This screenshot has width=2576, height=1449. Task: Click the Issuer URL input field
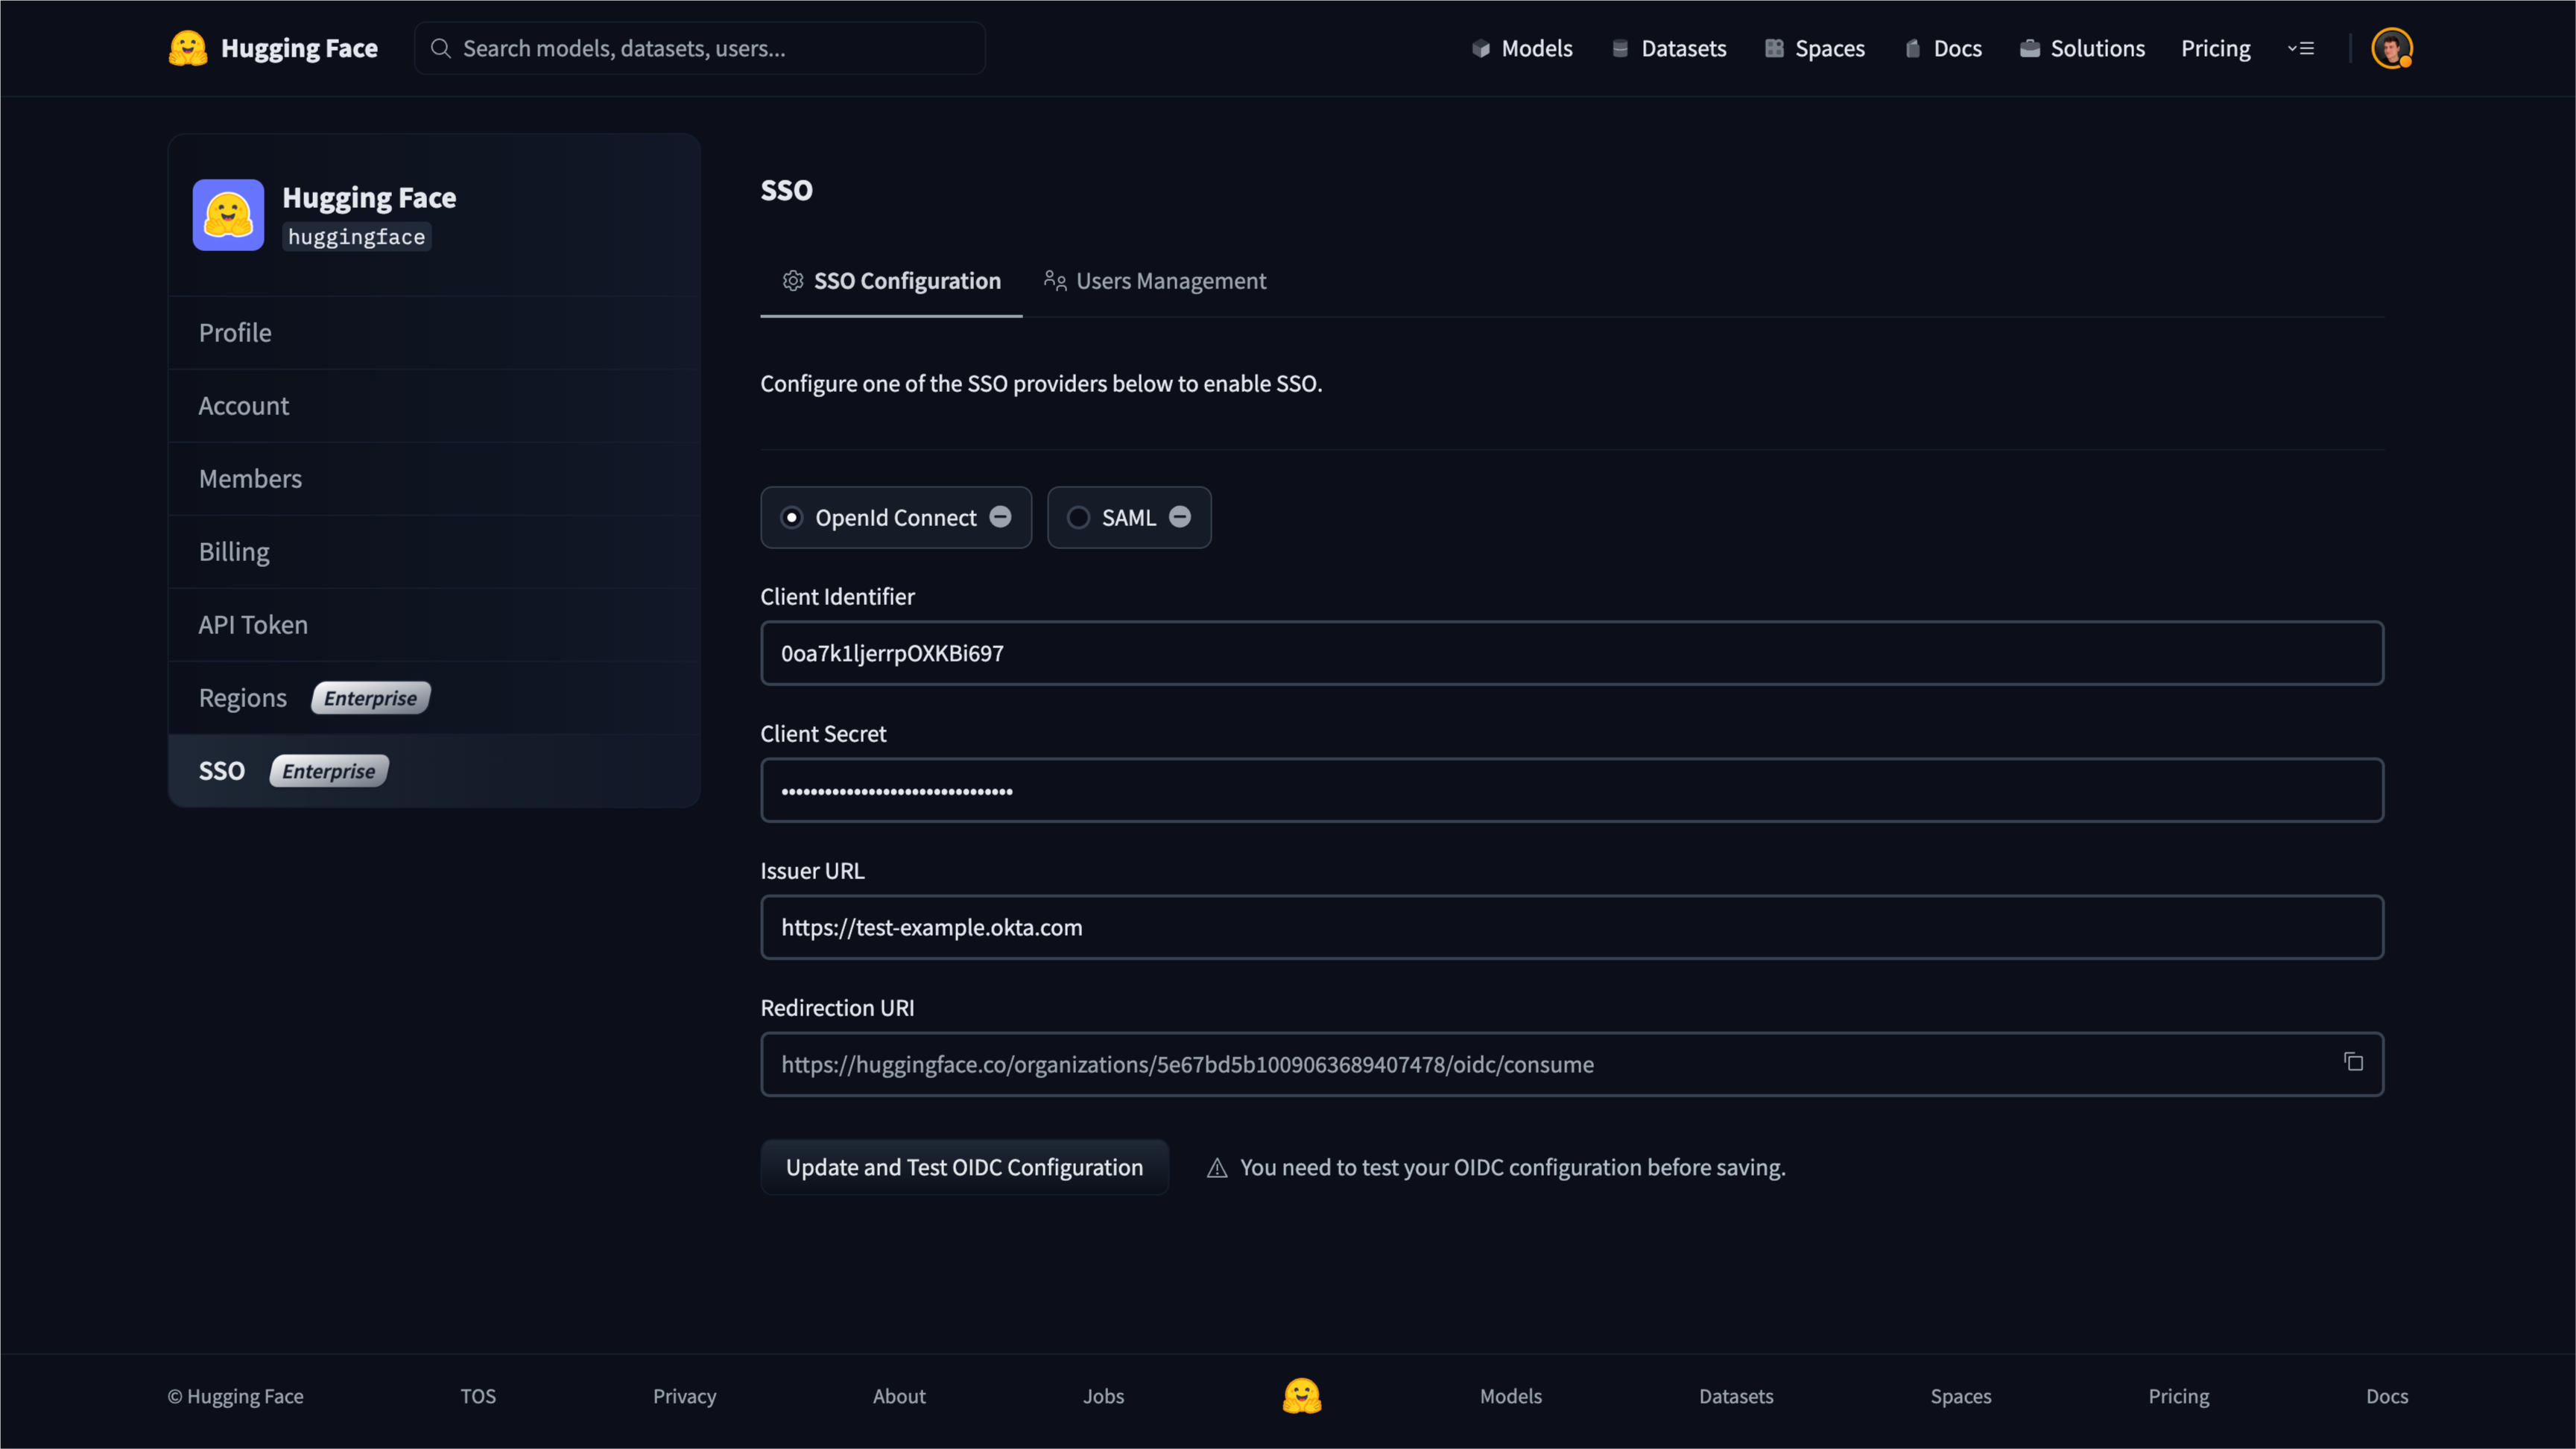coord(1571,925)
